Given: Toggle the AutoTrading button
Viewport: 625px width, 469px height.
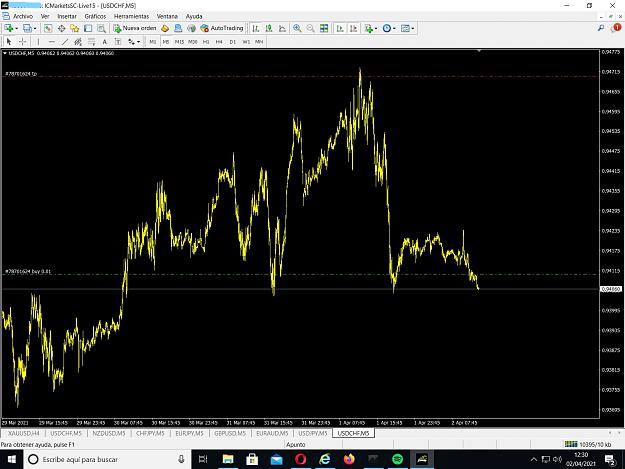Looking at the screenshot, I should (x=222, y=28).
